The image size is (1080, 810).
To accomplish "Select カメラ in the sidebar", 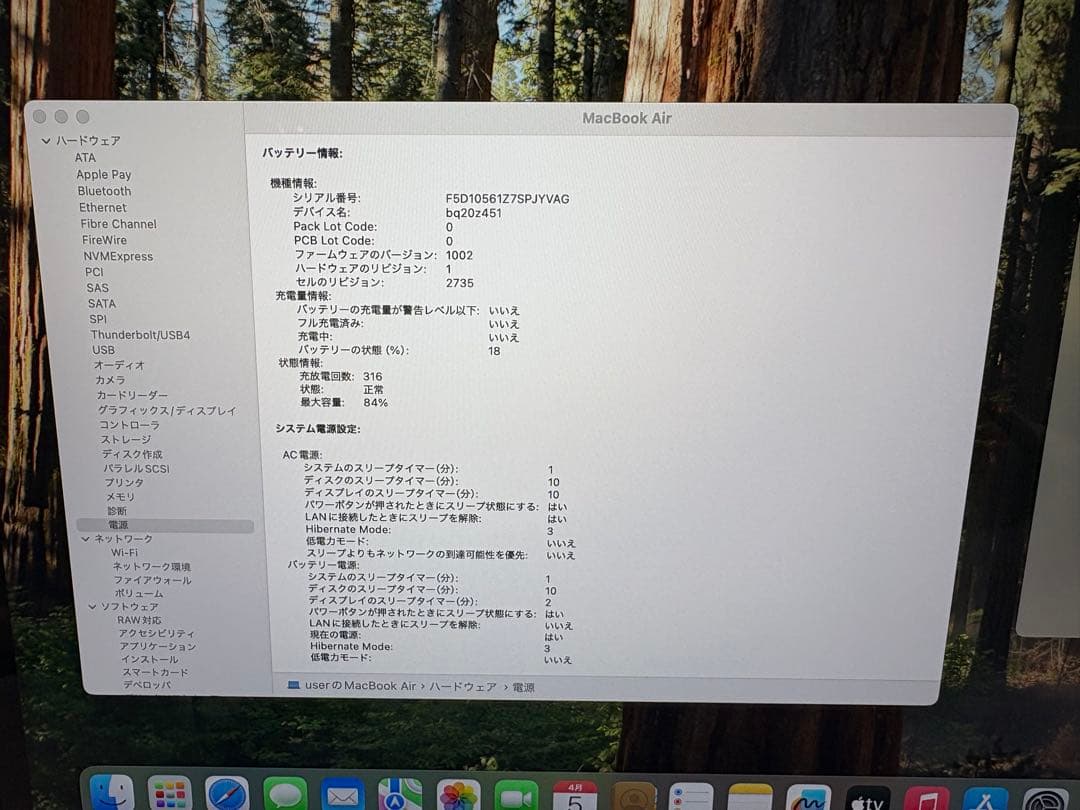I will [x=110, y=380].
